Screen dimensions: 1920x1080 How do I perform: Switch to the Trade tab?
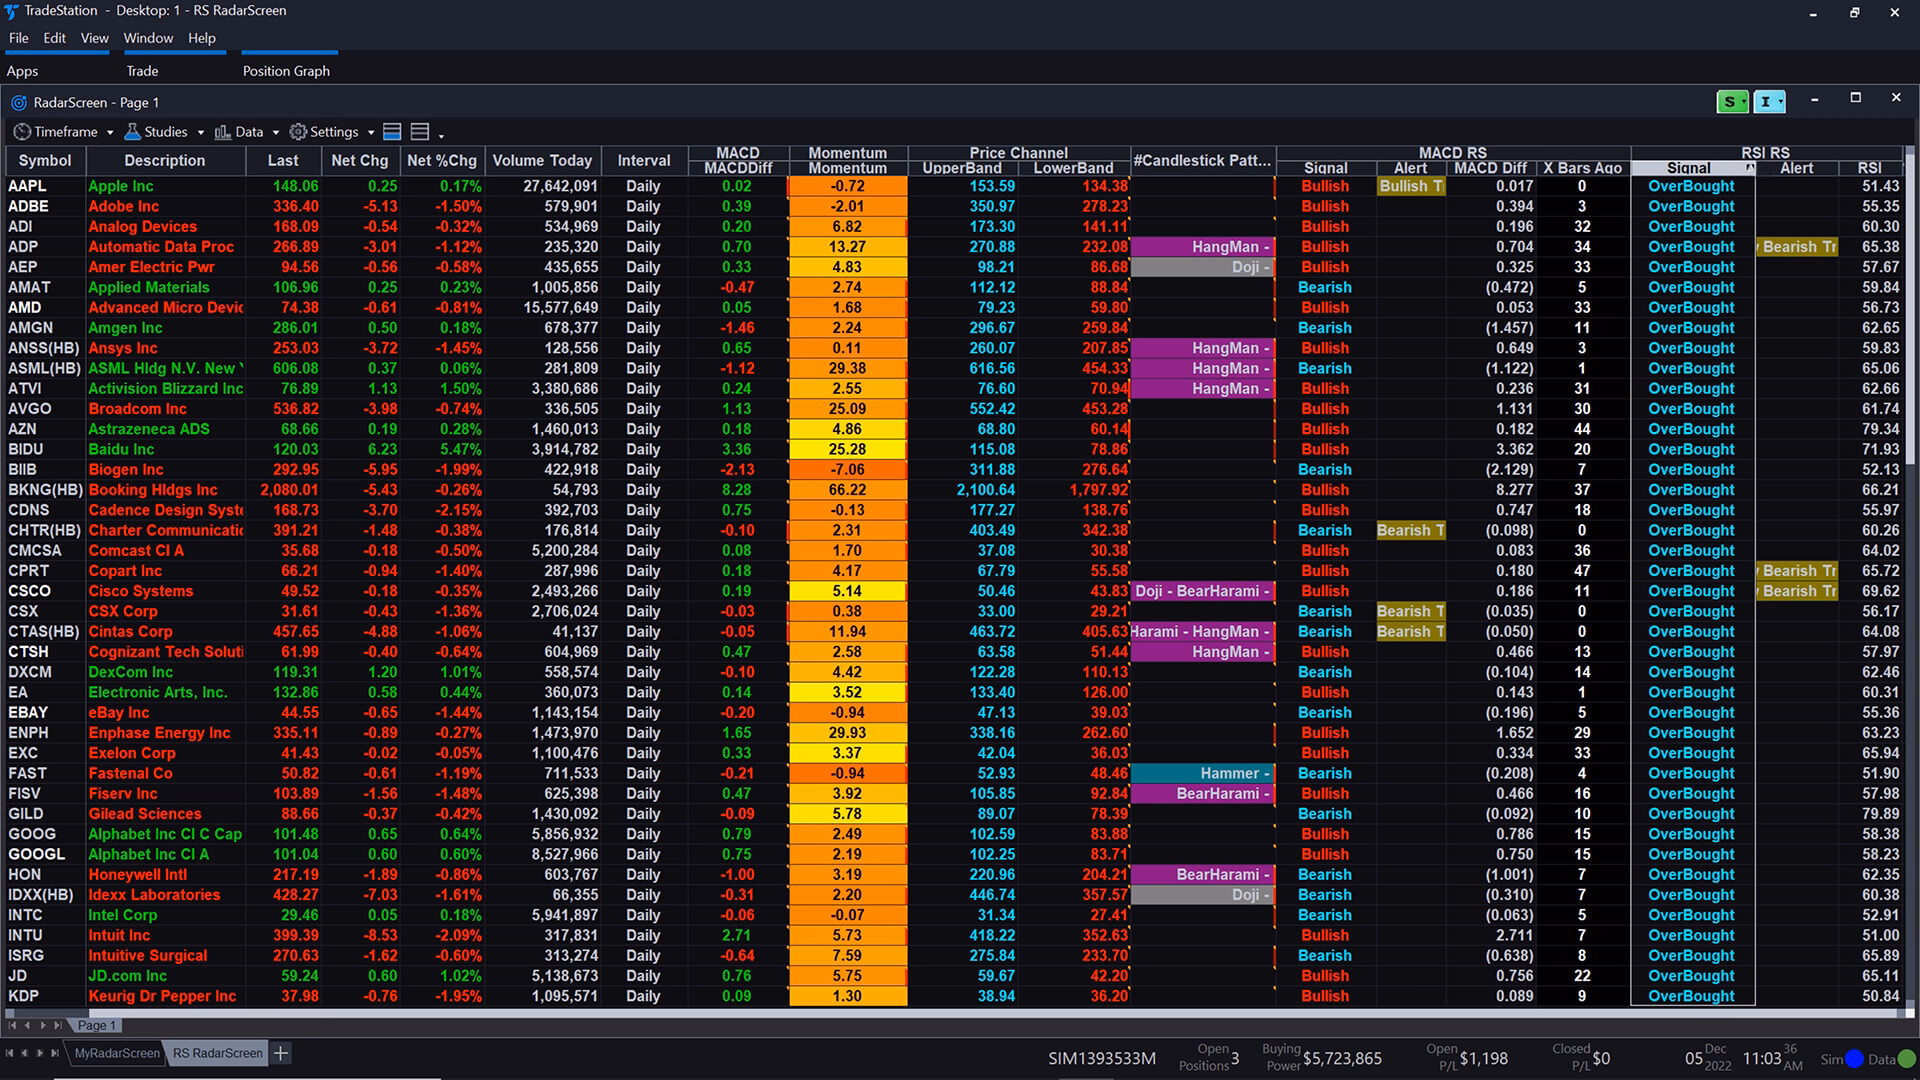(x=142, y=71)
